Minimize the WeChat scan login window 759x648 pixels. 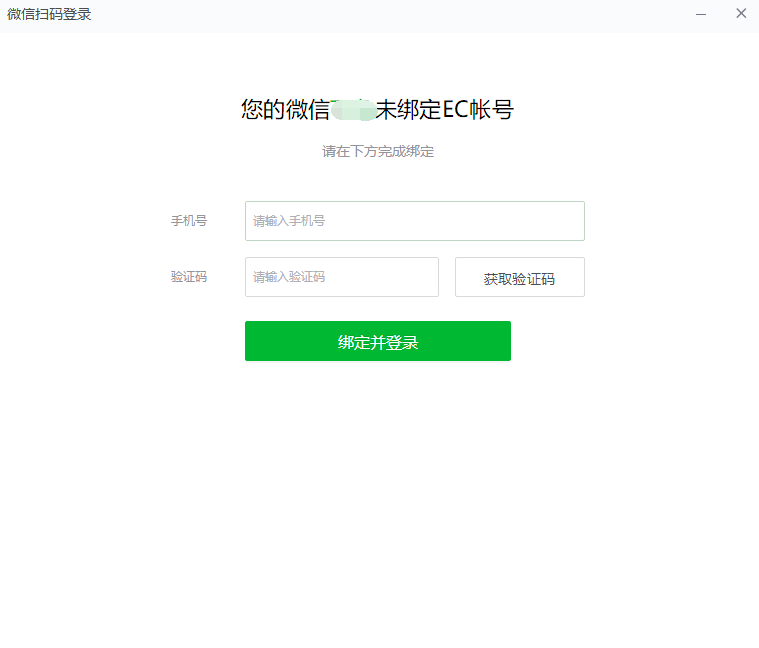click(701, 14)
